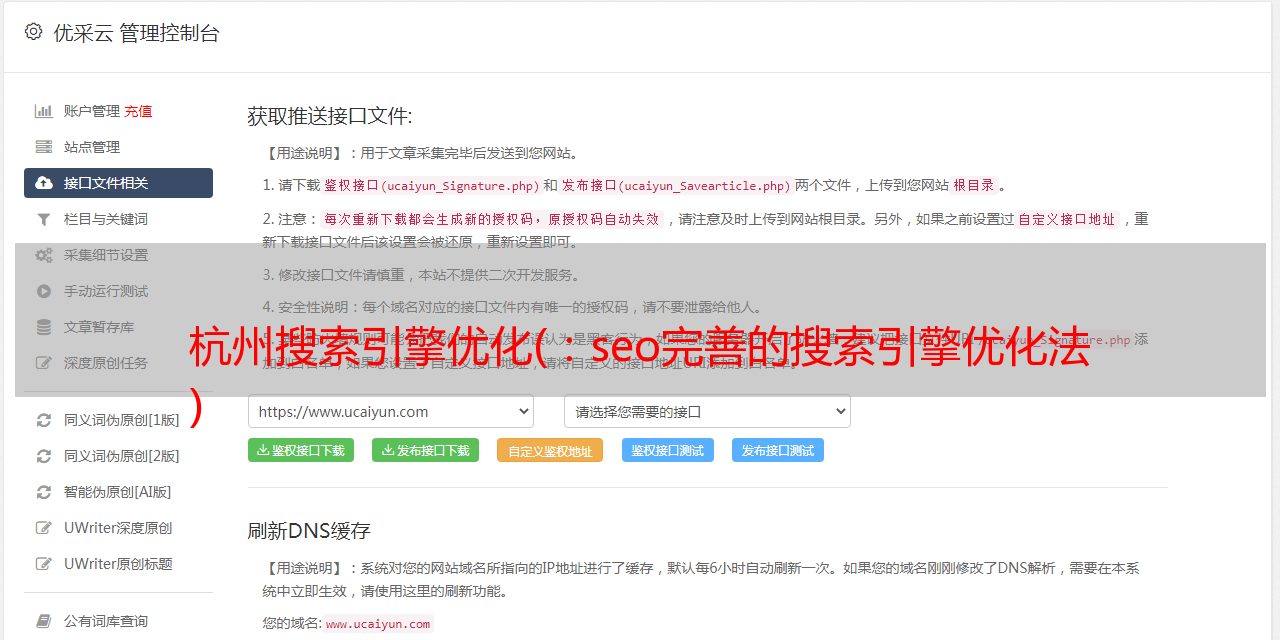Click the 刷新DNS缓存 section heading
Image resolution: width=1280 pixels, height=640 pixels.
tap(309, 531)
